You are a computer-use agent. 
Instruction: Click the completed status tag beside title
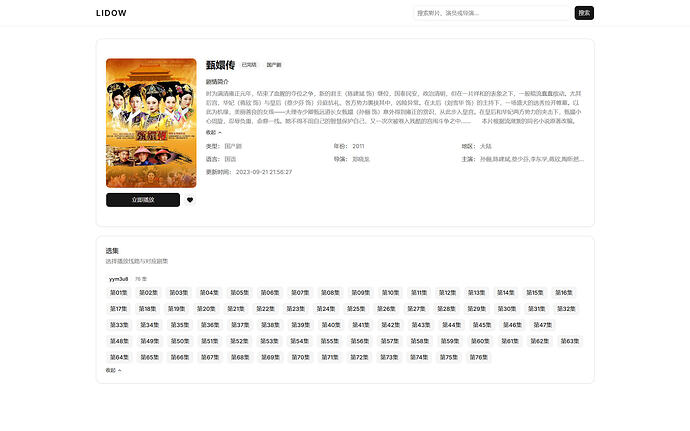click(x=249, y=65)
